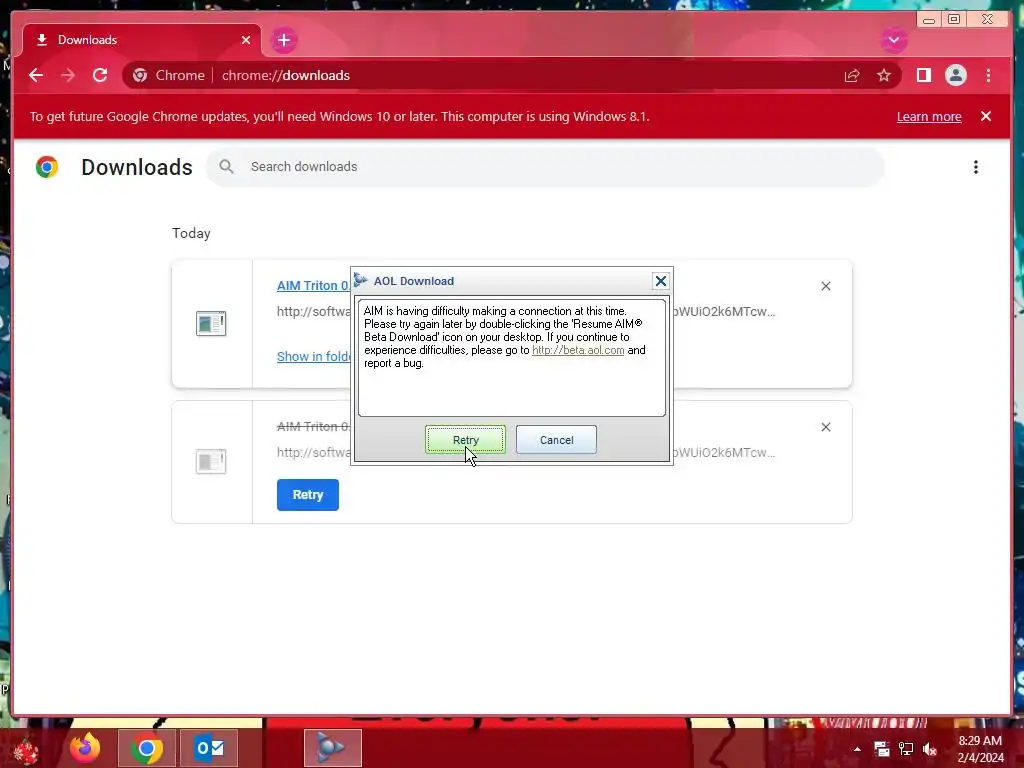Click the Show in folder link
The height and width of the screenshot is (768, 1024).
tap(313, 357)
